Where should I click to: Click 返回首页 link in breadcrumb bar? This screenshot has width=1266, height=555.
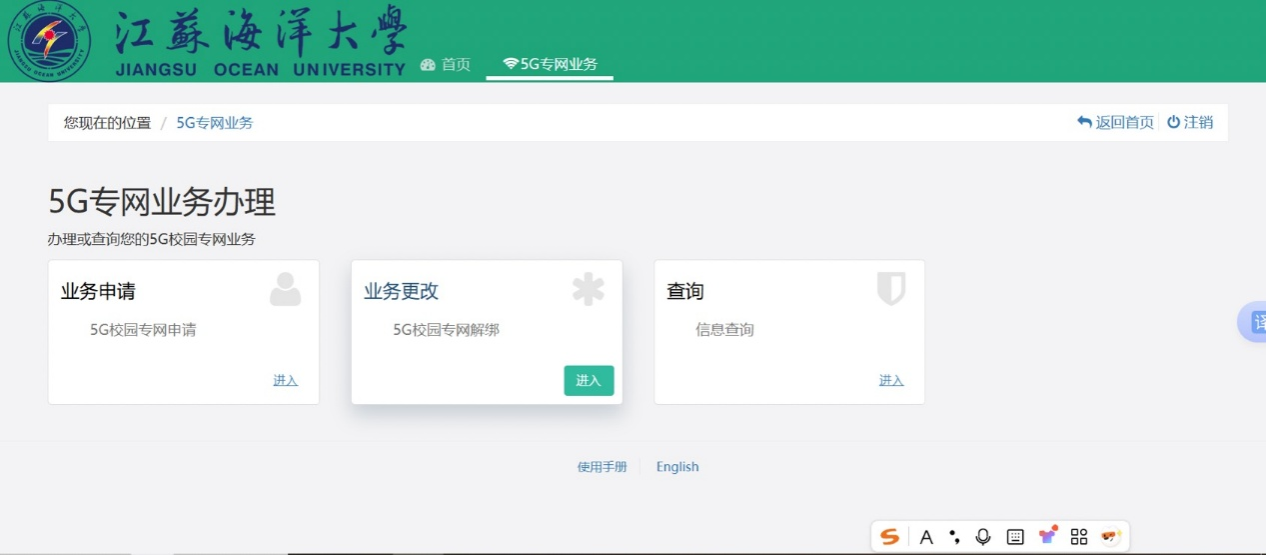1115,122
